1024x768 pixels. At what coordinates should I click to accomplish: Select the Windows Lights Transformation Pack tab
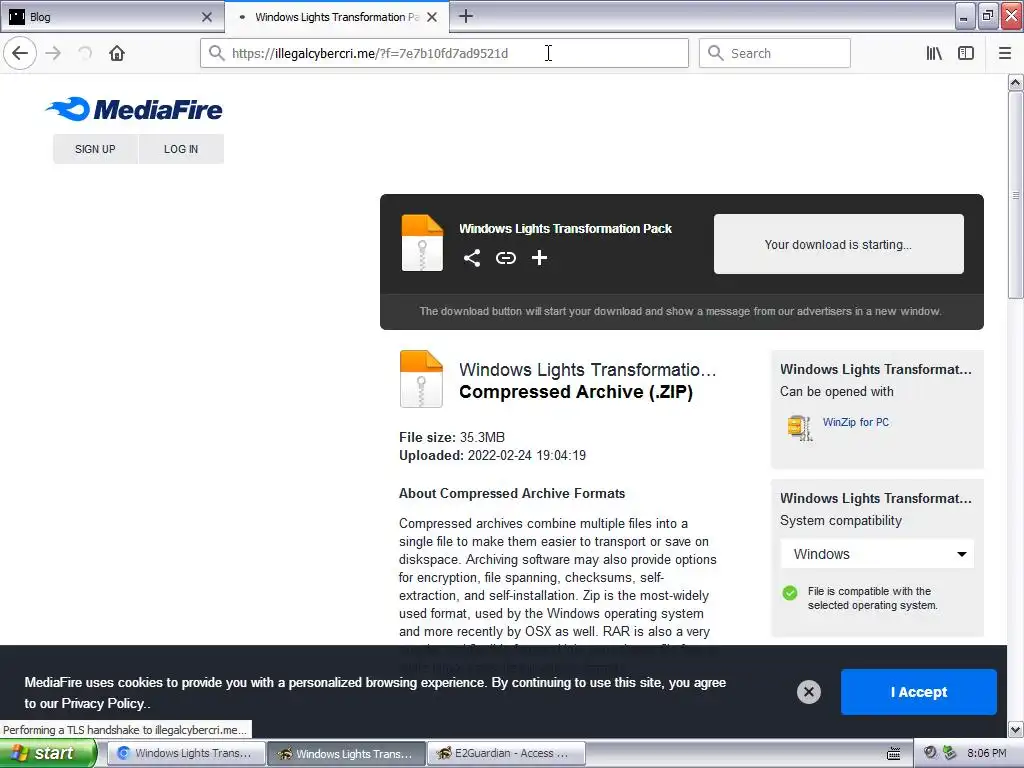336,17
